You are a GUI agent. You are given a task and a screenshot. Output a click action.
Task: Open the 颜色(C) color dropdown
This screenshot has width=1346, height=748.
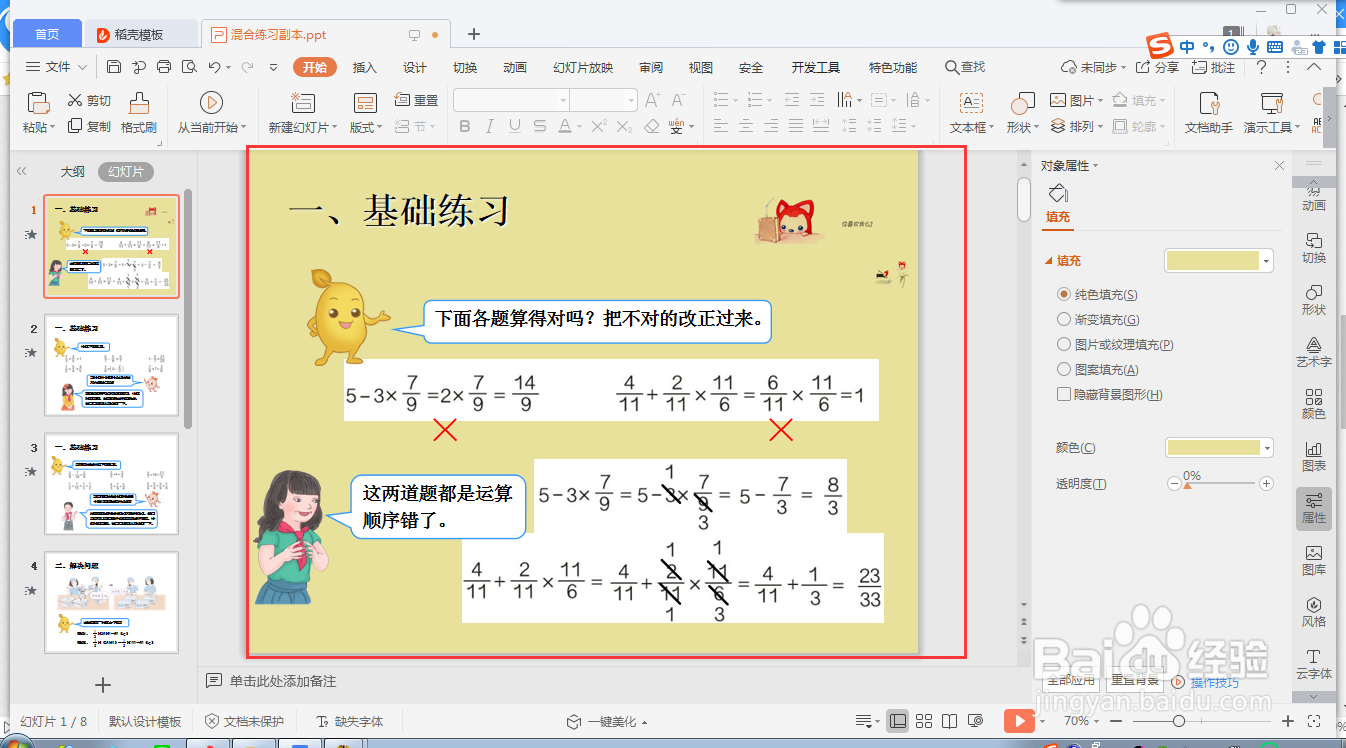[x=1218, y=447]
